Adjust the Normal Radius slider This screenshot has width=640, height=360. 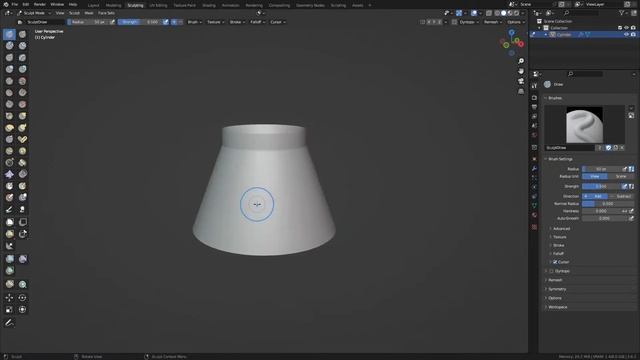[x=608, y=204]
